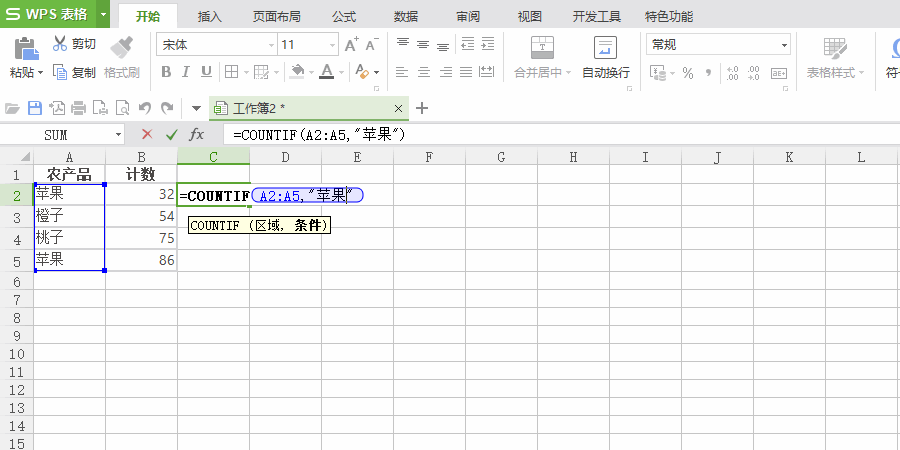Viewport: 900px width, 450px height.
Task: Align cell content to top
Action: pyautogui.click(x=403, y=44)
